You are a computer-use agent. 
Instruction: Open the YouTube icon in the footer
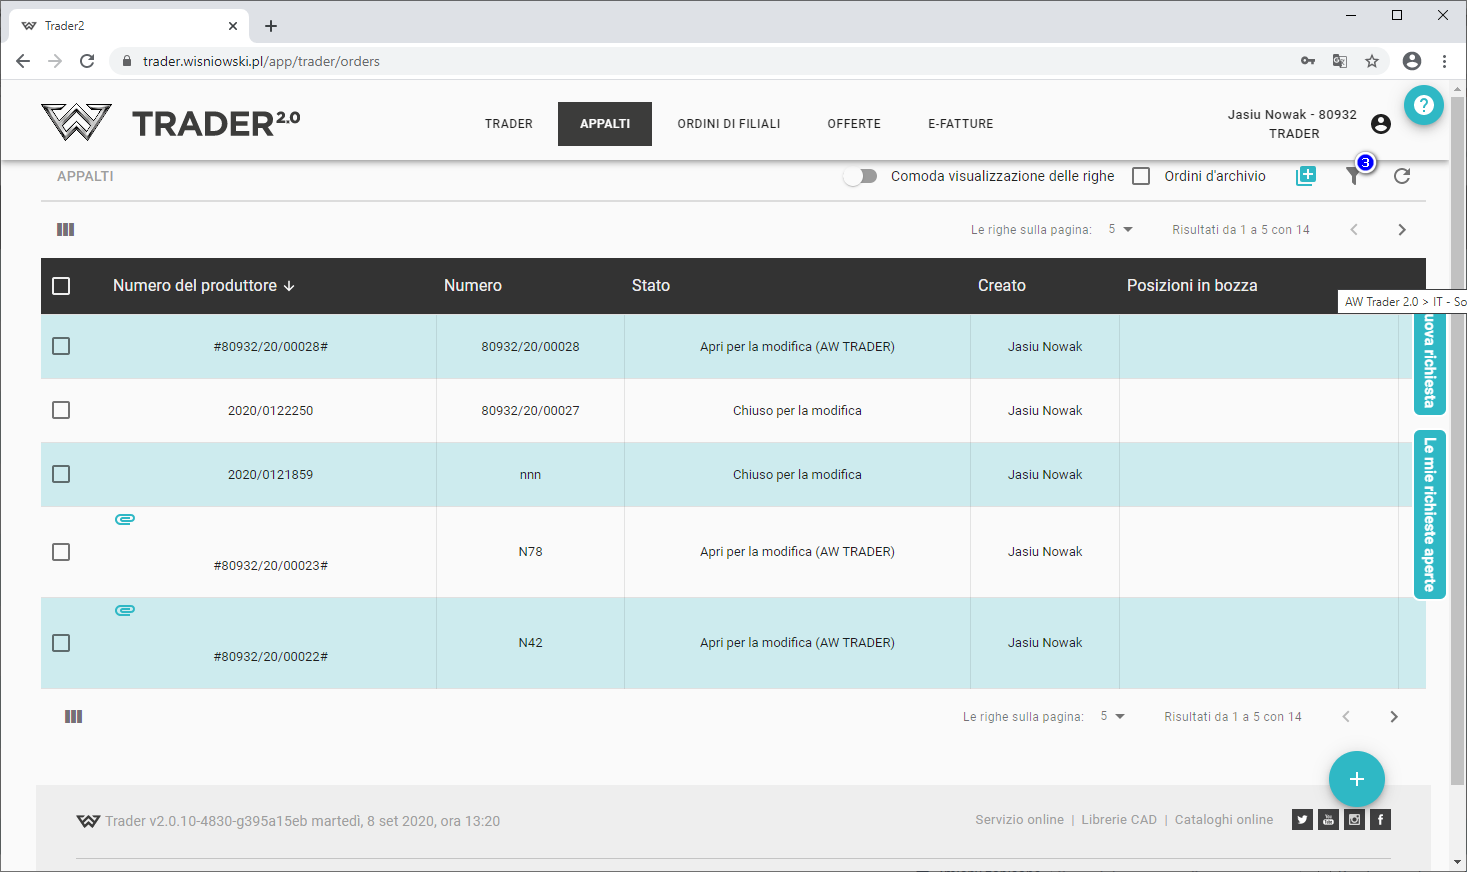click(x=1328, y=820)
